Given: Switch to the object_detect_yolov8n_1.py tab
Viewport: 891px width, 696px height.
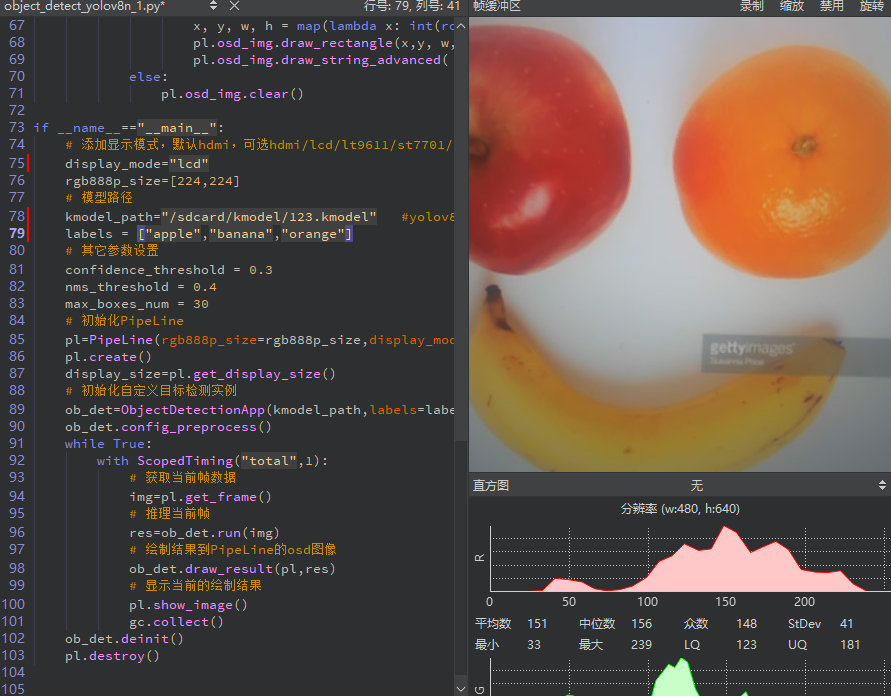Looking at the screenshot, I should 84,6.
